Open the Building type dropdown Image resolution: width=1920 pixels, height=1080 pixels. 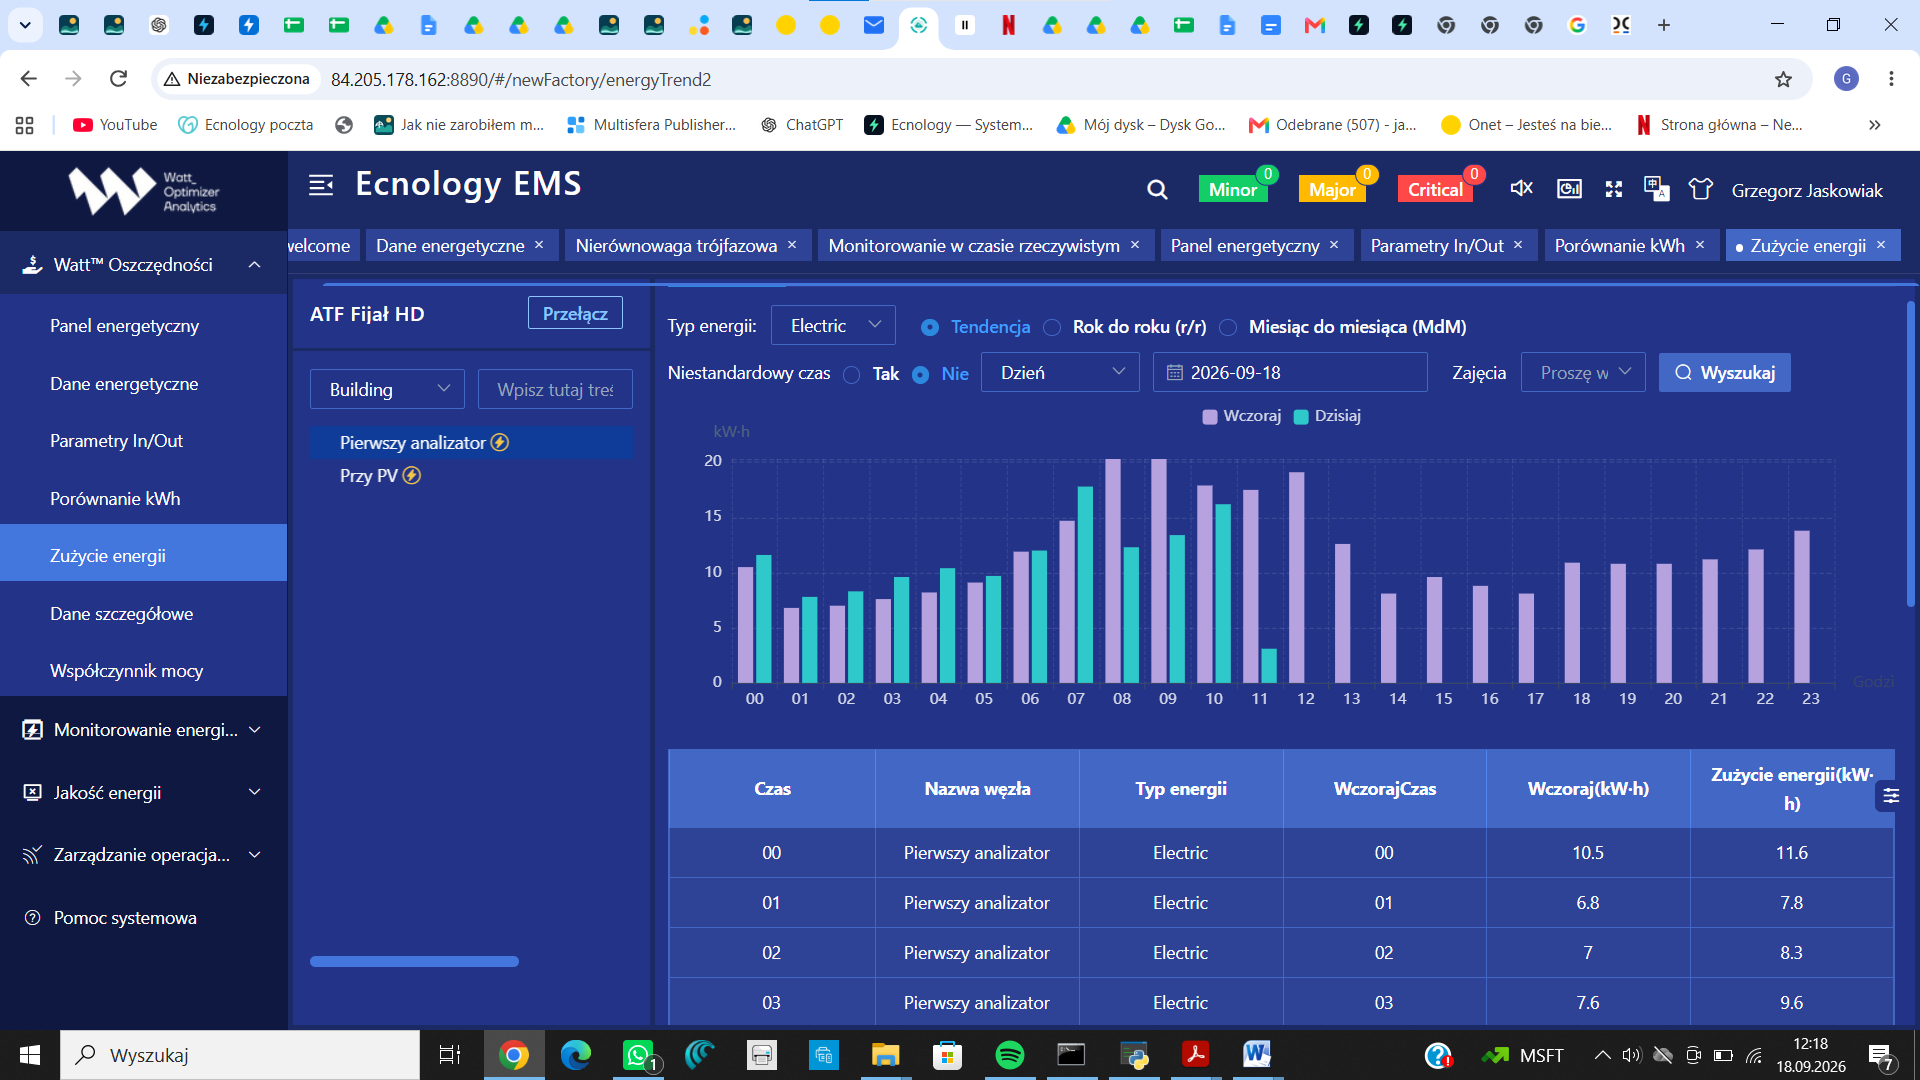coord(387,389)
